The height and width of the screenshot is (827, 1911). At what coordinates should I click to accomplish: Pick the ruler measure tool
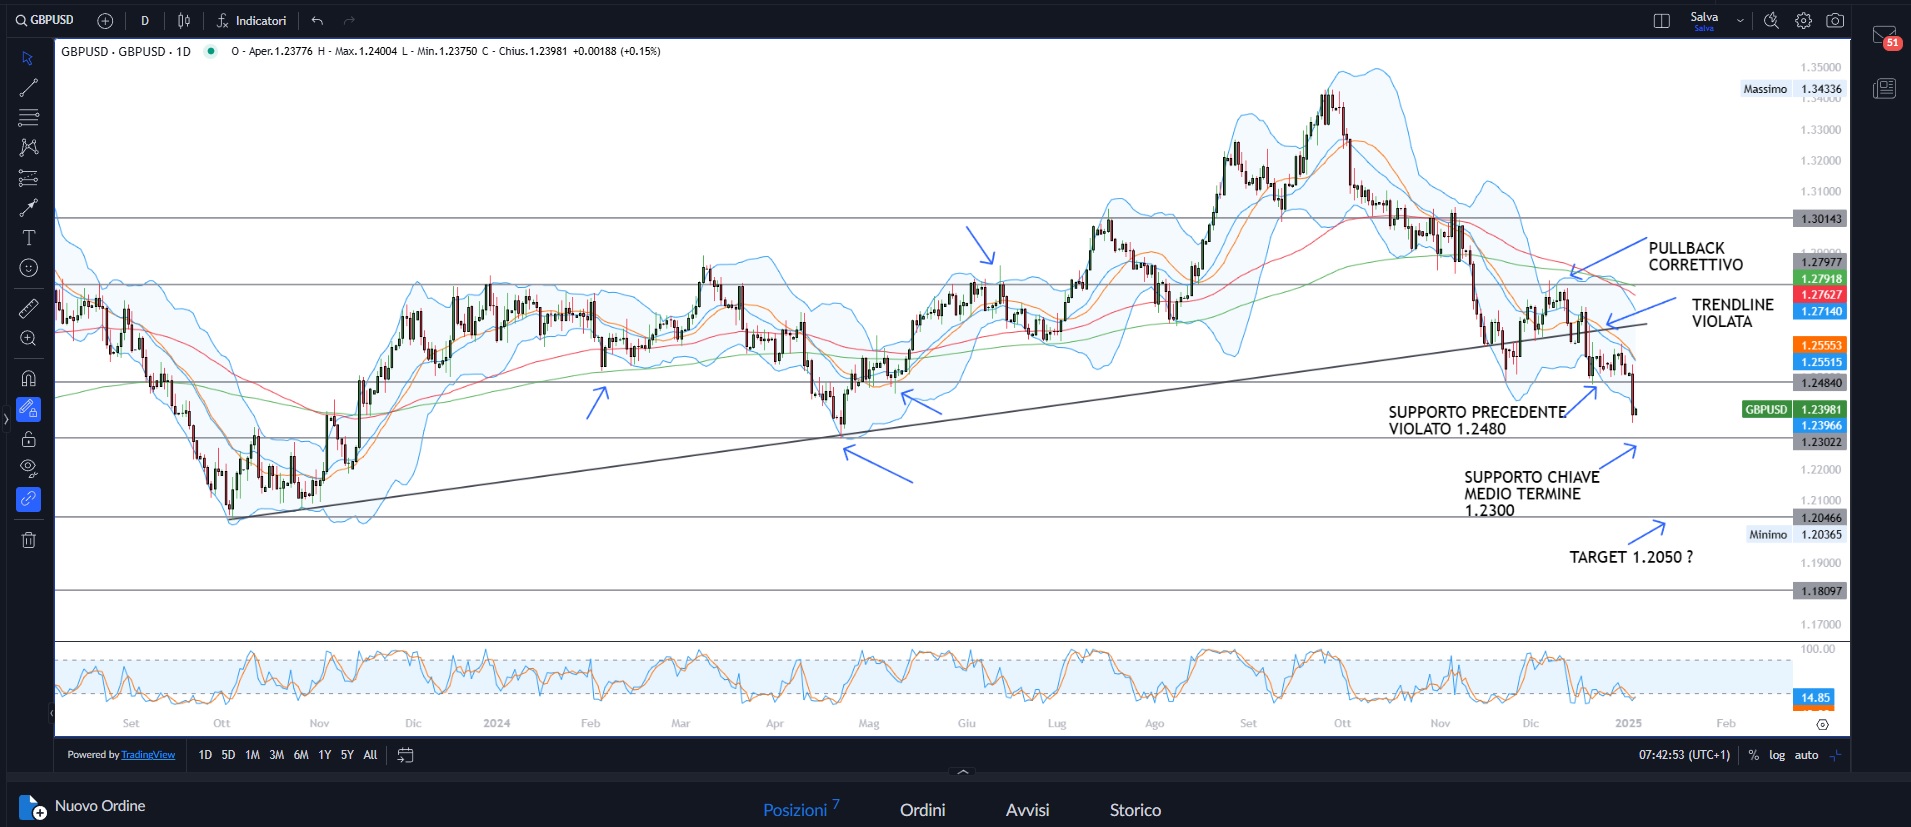[28, 308]
